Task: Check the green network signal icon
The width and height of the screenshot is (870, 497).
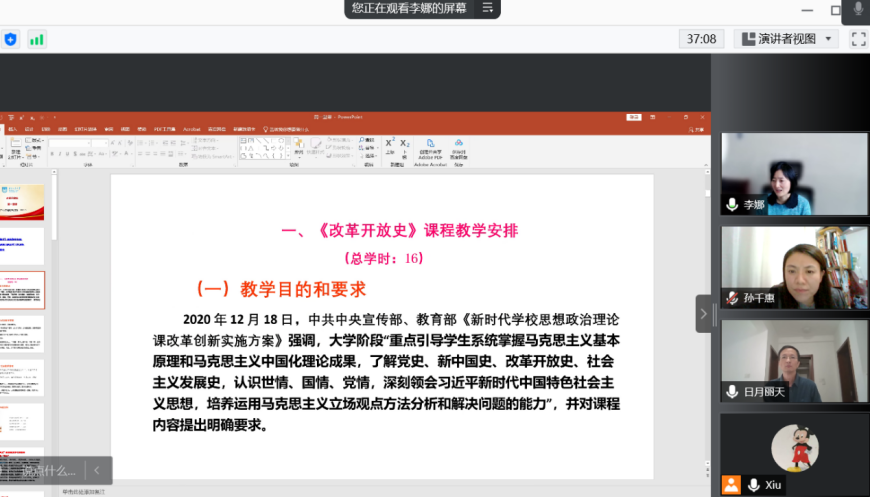Action: 37,39
